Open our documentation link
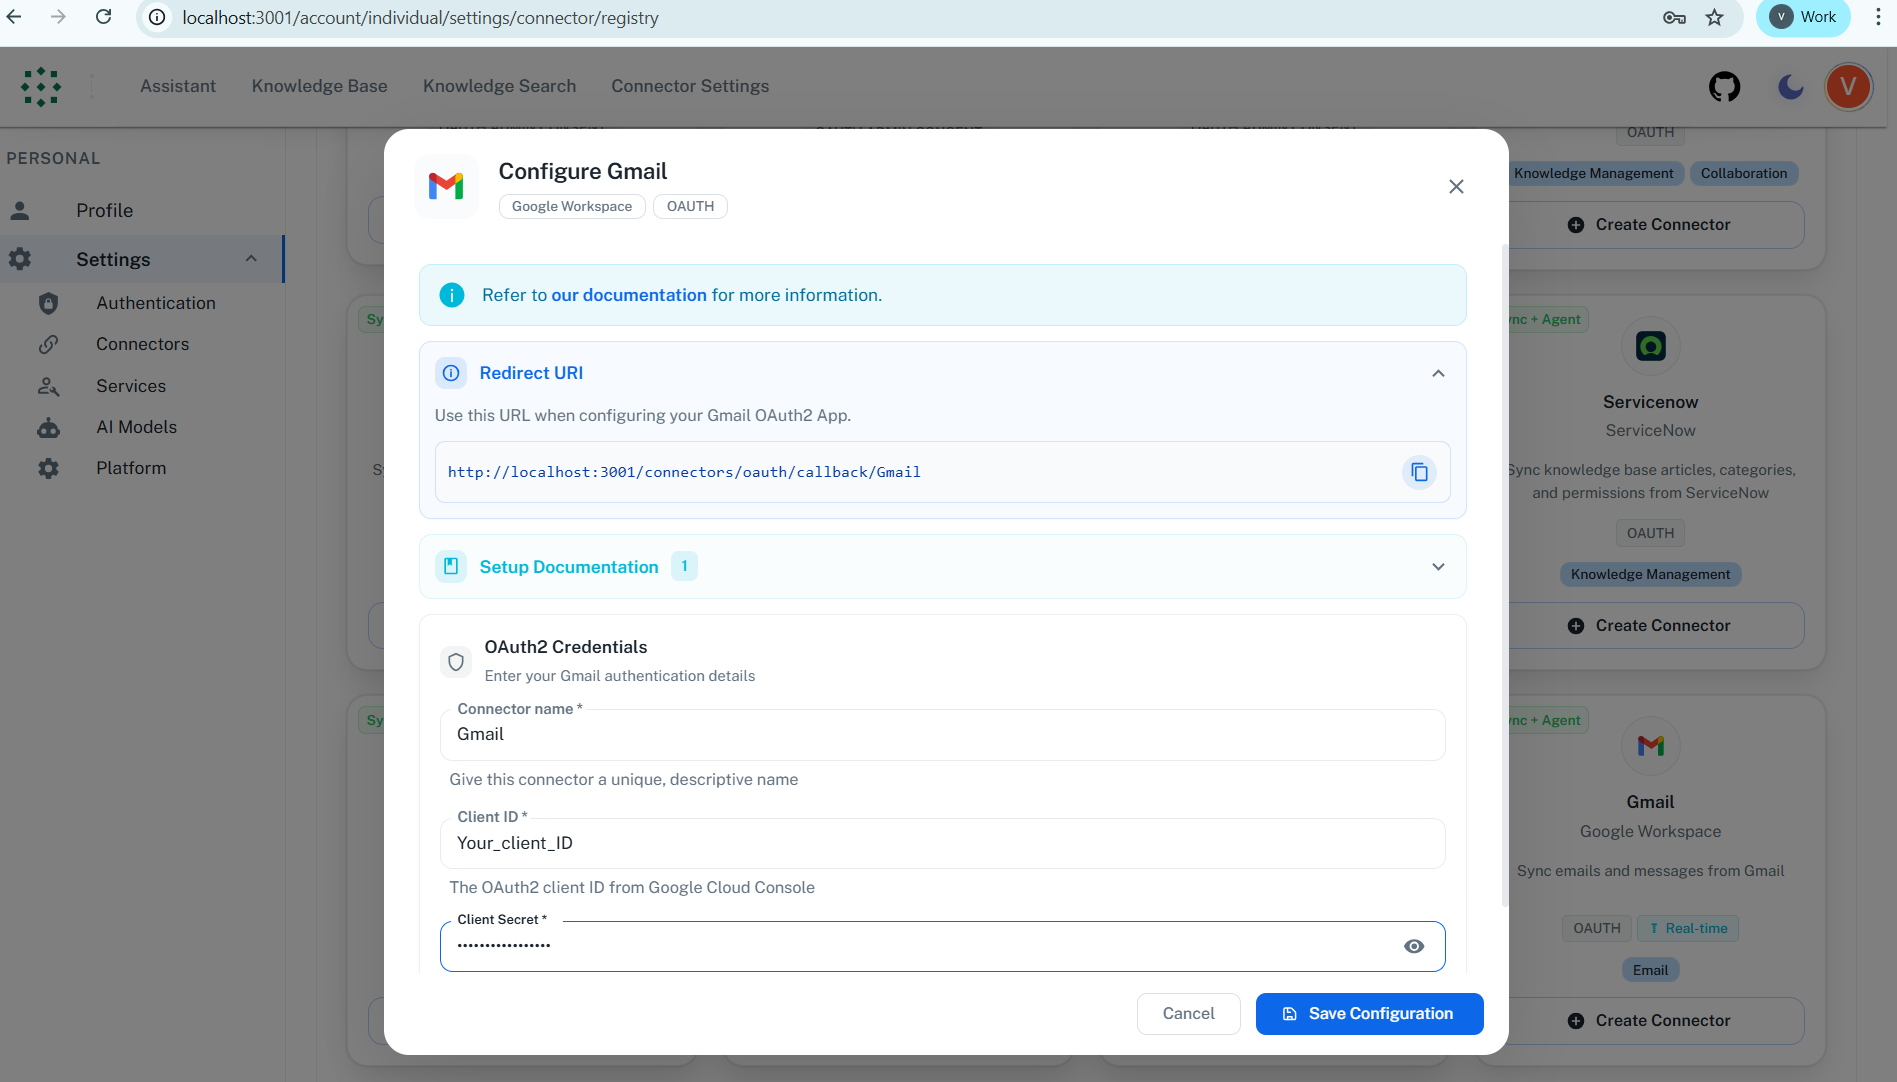The image size is (1897, 1082). pyautogui.click(x=628, y=295)
